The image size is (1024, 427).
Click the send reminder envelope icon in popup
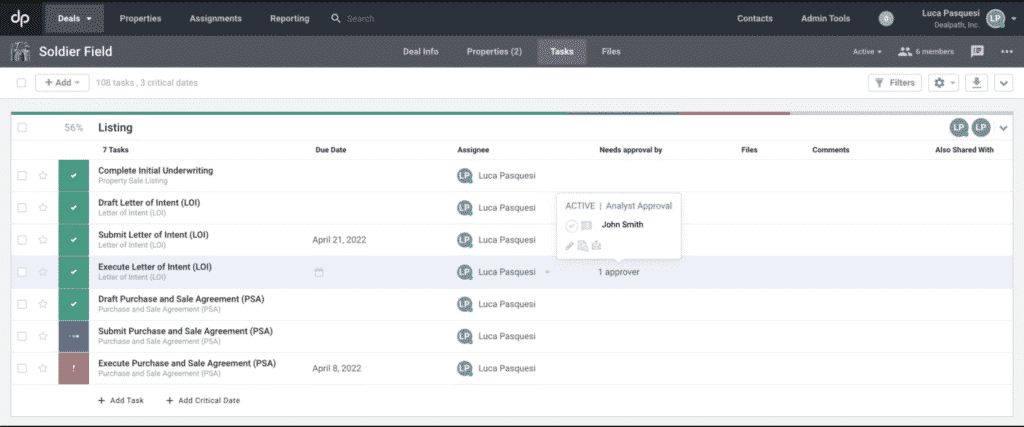pos(596,245)
